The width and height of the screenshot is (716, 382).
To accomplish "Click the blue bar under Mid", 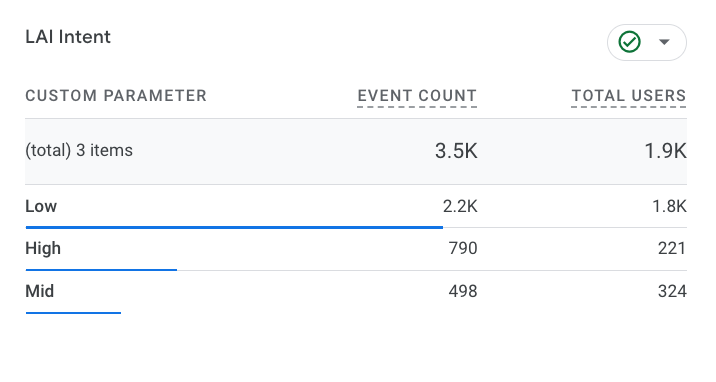I will (73, 313).
